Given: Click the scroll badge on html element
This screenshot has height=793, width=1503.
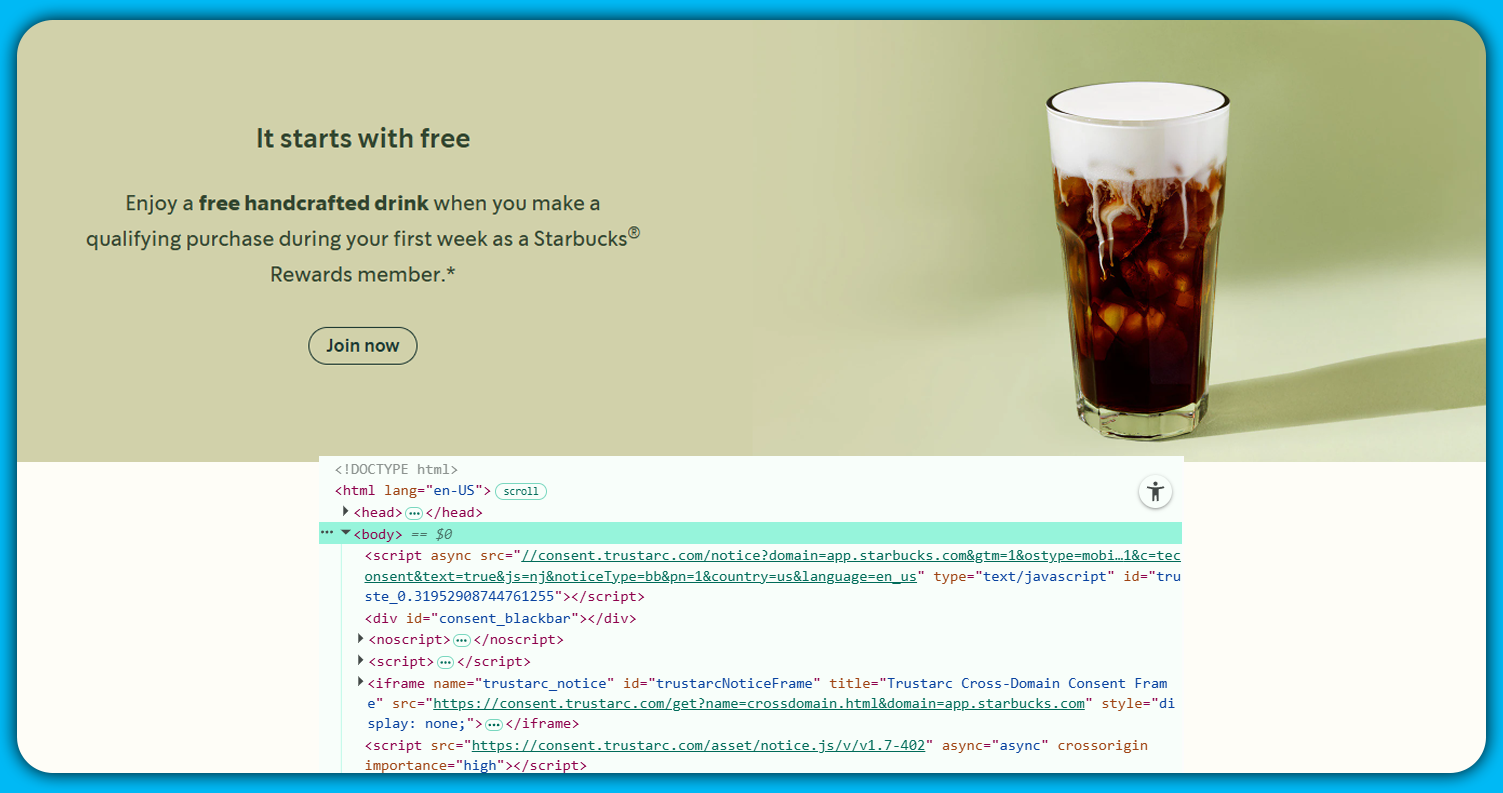Looking at the screenshot, I should [x=521, y=491].
